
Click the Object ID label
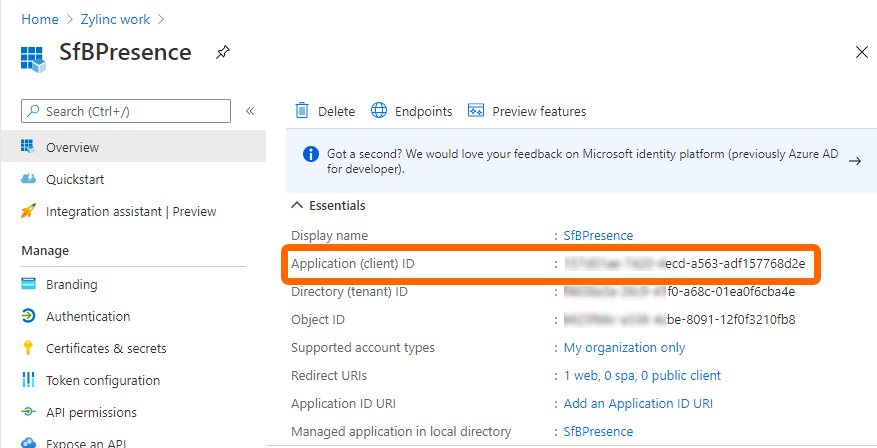318,320
